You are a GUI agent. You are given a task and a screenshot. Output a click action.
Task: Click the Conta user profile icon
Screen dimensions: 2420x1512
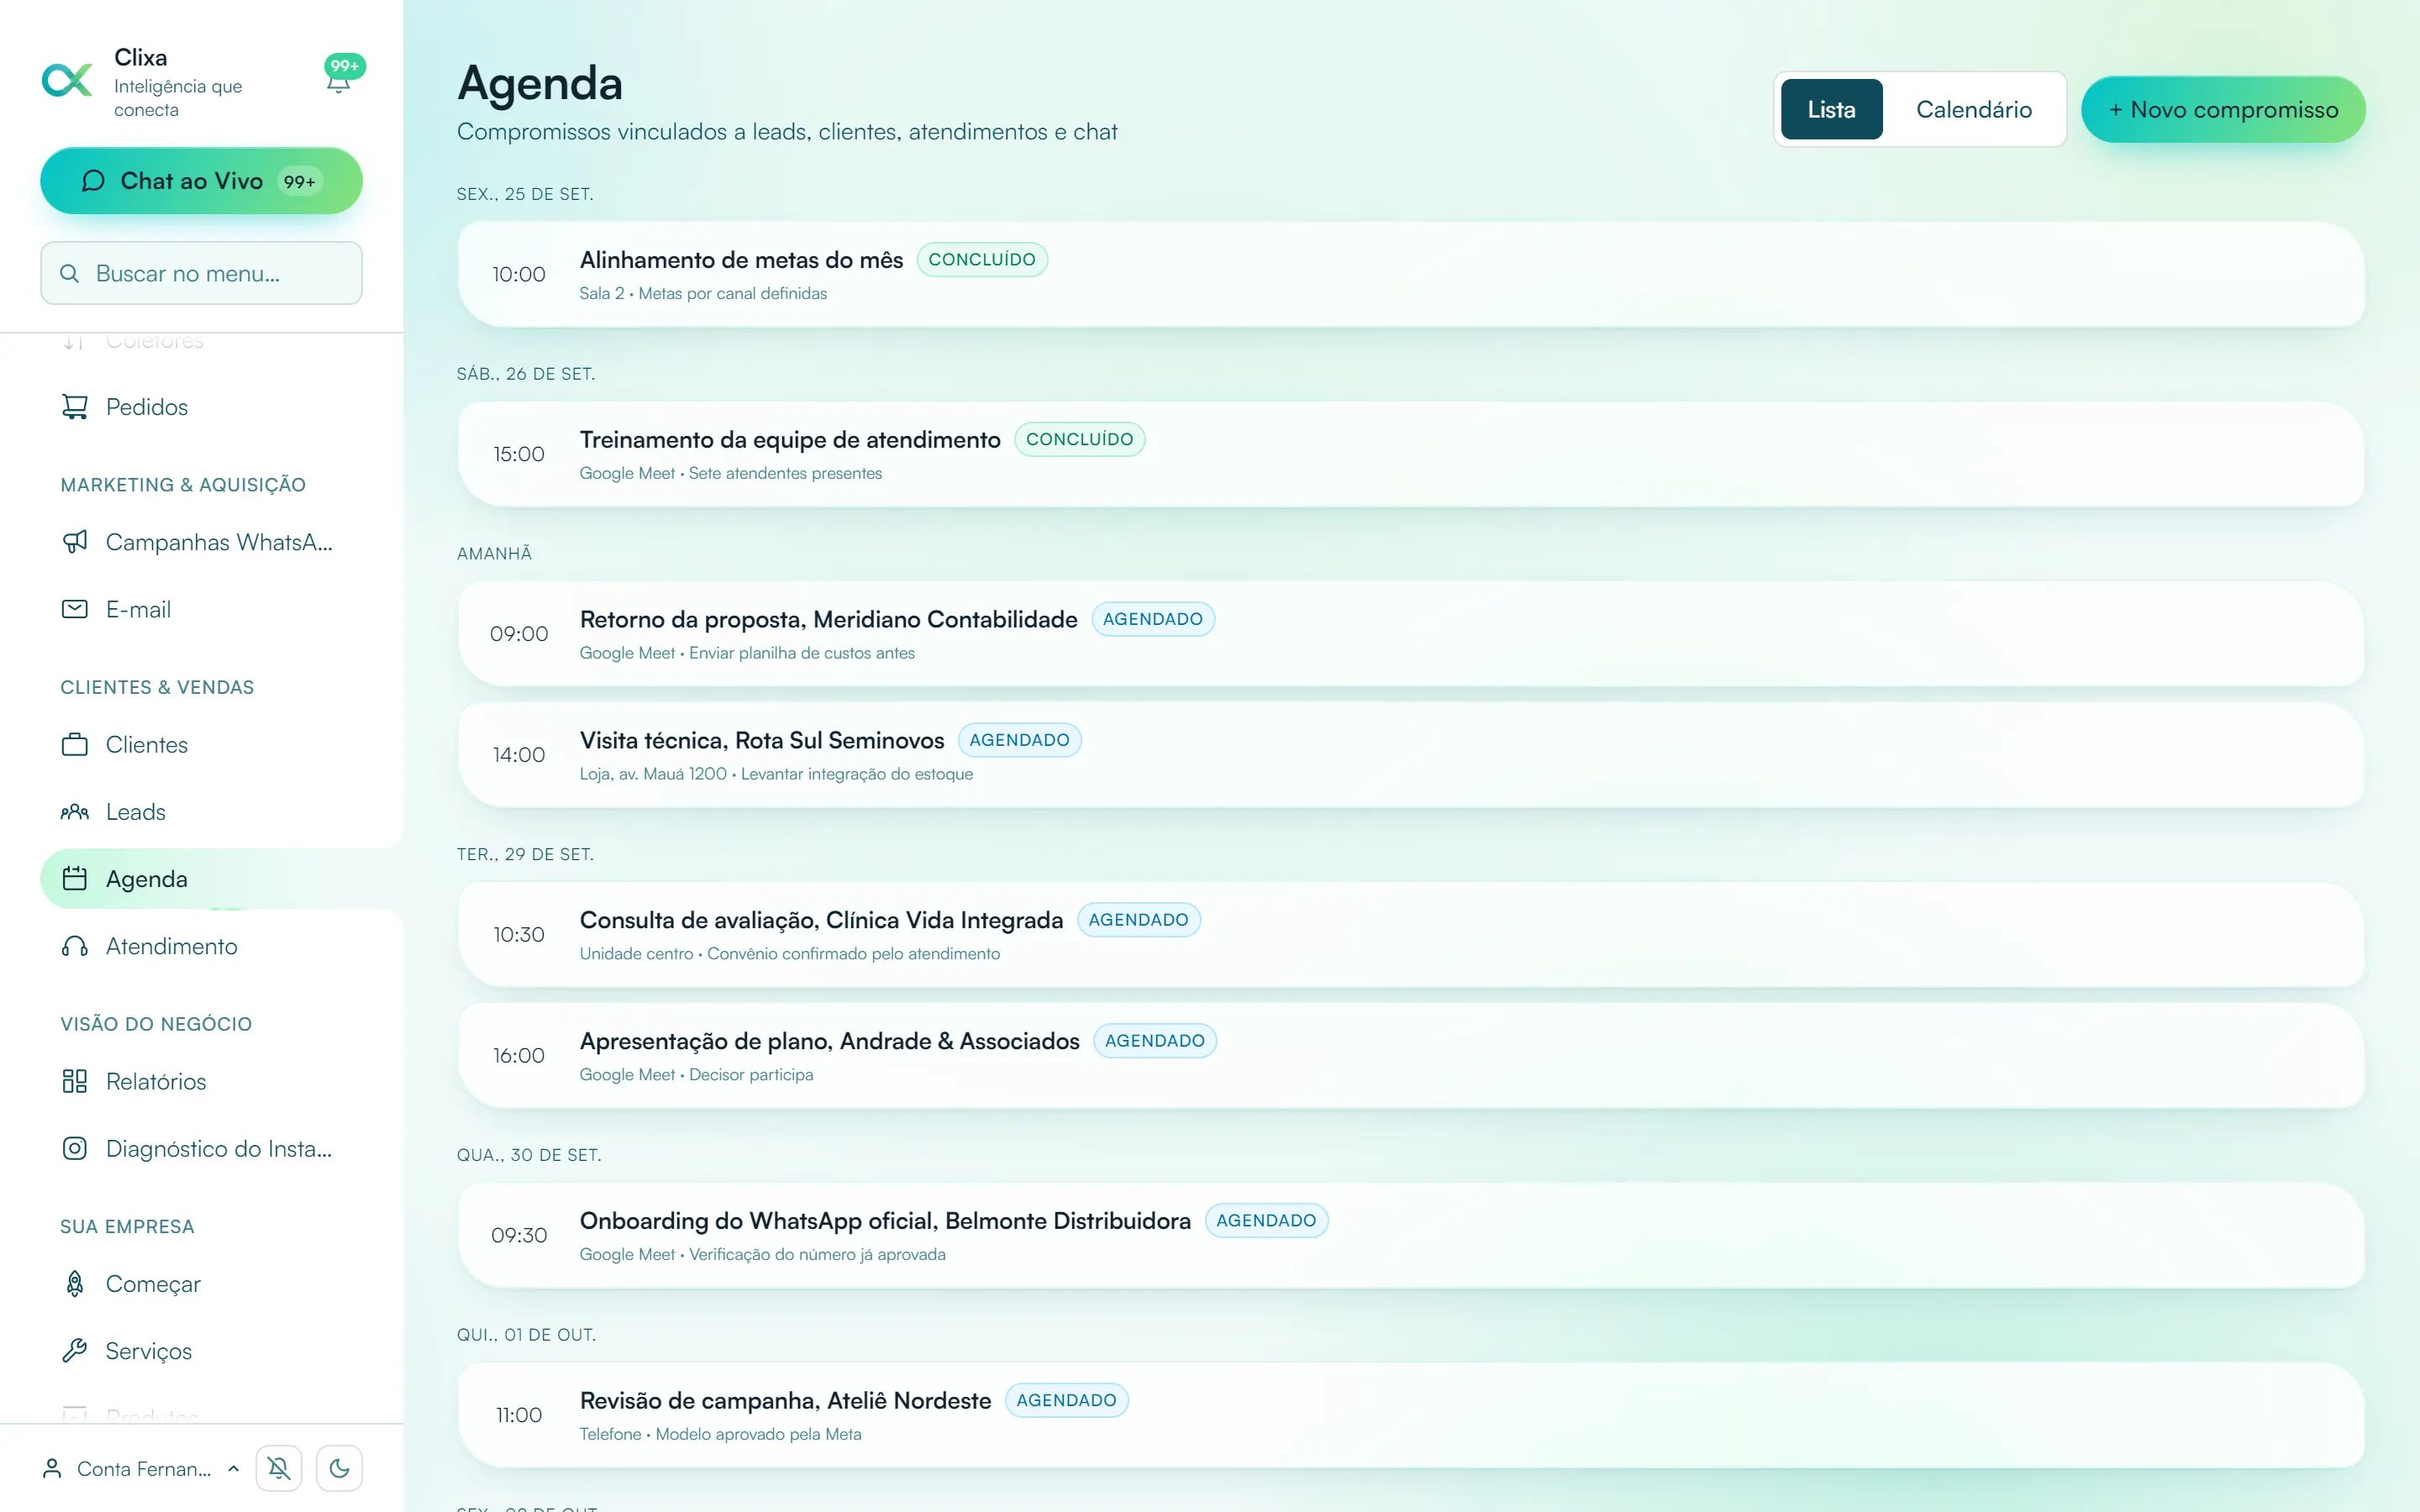click(x=52, y=1468)
